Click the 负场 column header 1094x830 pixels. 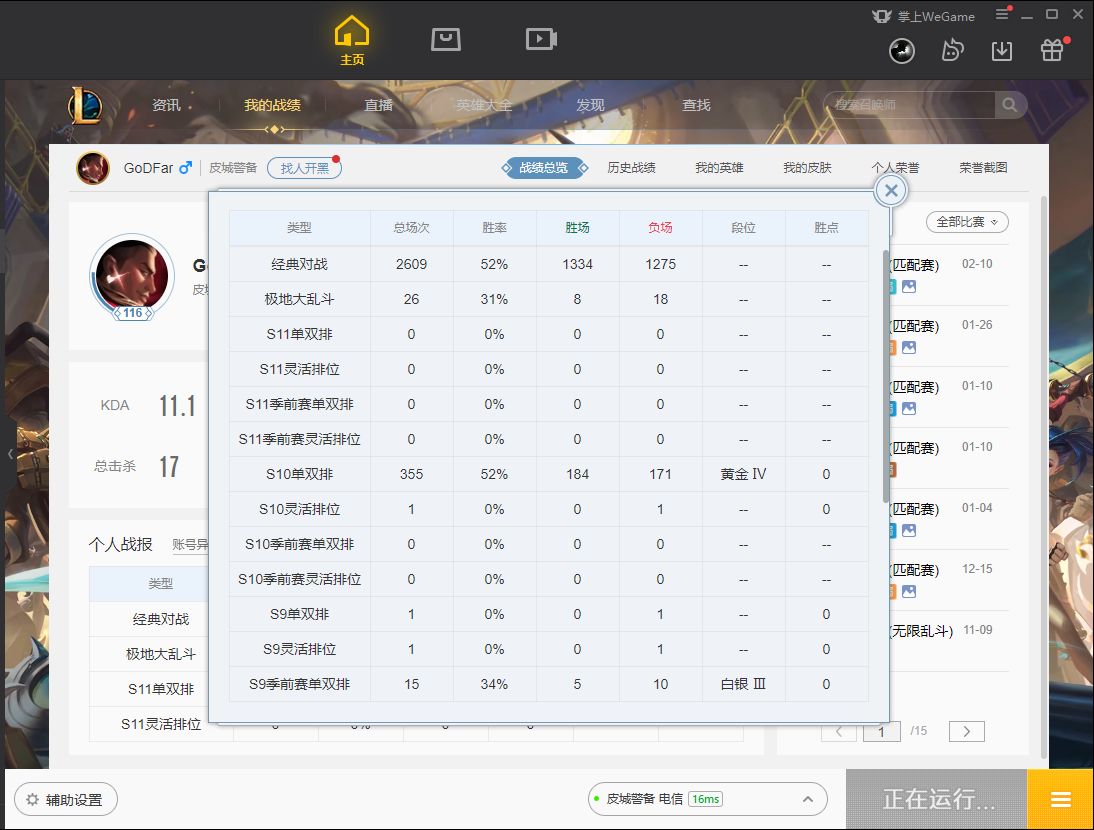[x=660, y=228]
